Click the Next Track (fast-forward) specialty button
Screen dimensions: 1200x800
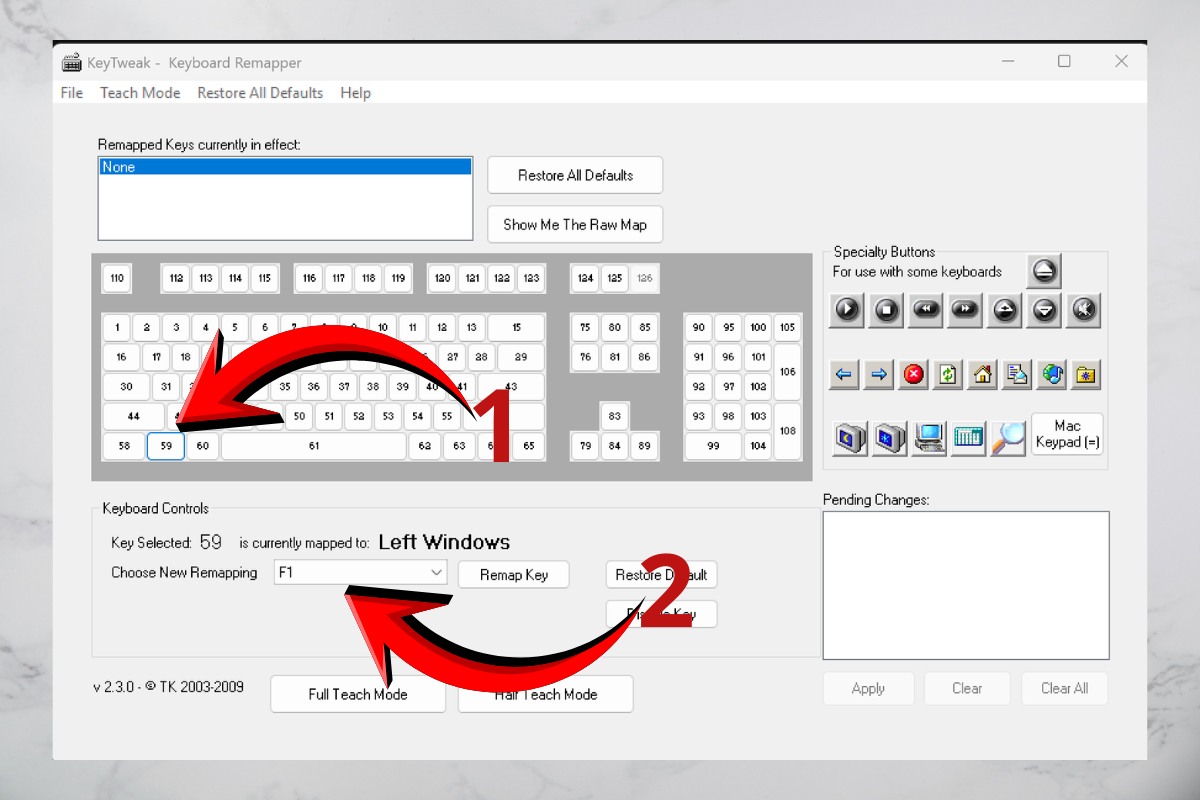point(965,310)
